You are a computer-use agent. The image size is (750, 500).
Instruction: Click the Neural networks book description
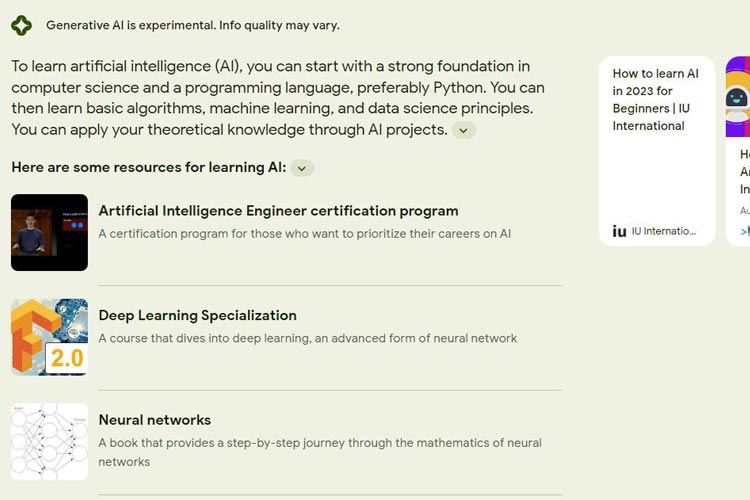coord(320,452)
